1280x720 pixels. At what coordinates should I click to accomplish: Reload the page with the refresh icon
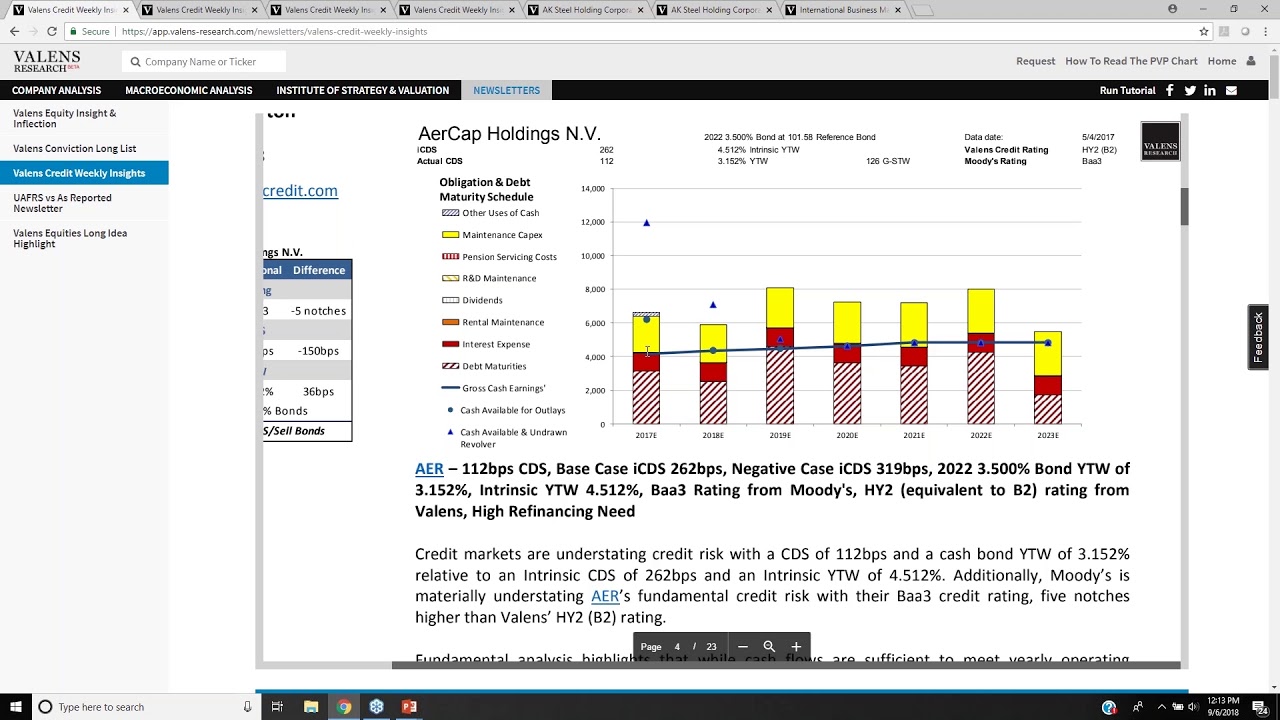coord(51,31)
